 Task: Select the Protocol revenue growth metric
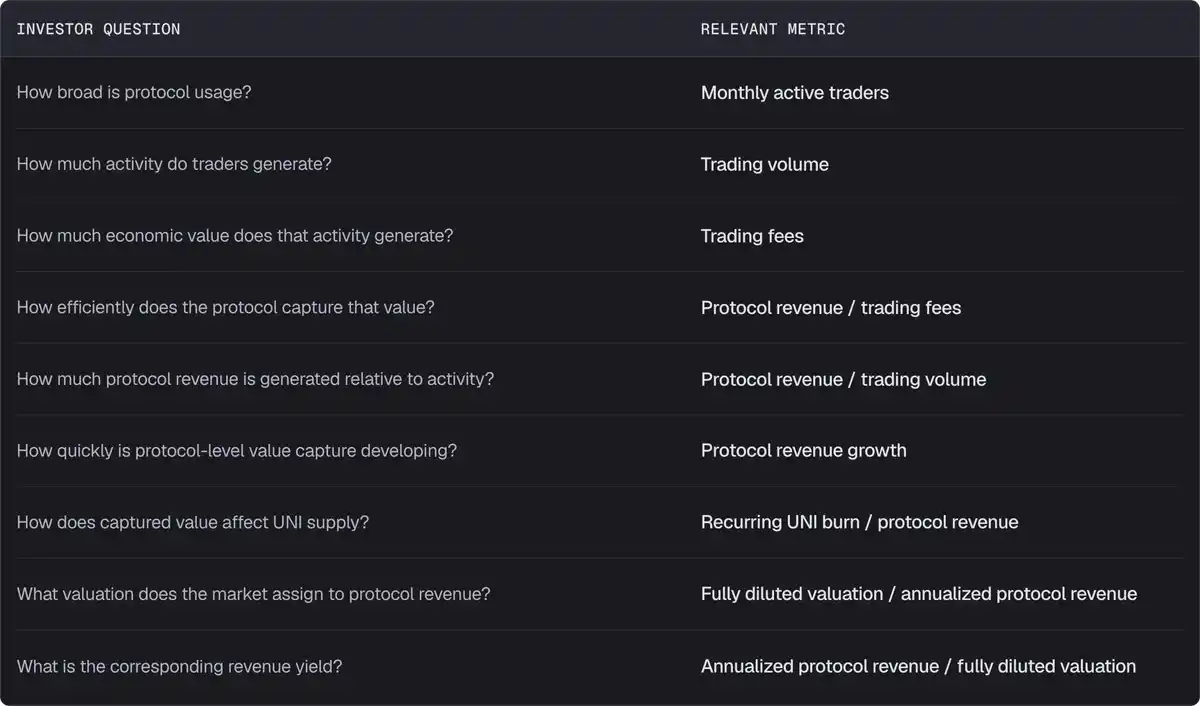(804, 451)
